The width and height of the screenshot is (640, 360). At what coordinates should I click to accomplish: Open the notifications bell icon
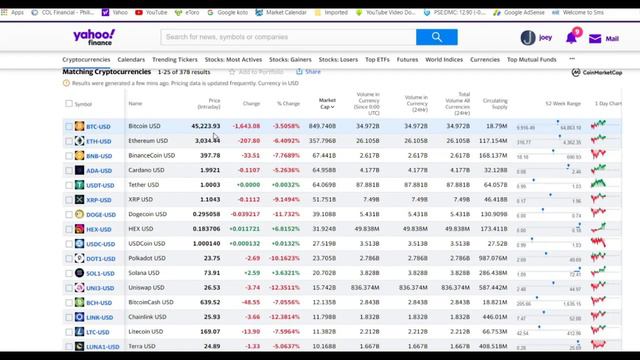point(571,38)
